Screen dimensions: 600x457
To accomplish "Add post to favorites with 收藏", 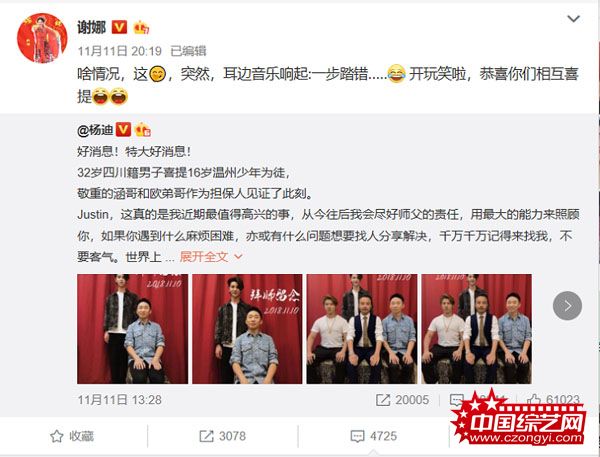I will 72,436.
